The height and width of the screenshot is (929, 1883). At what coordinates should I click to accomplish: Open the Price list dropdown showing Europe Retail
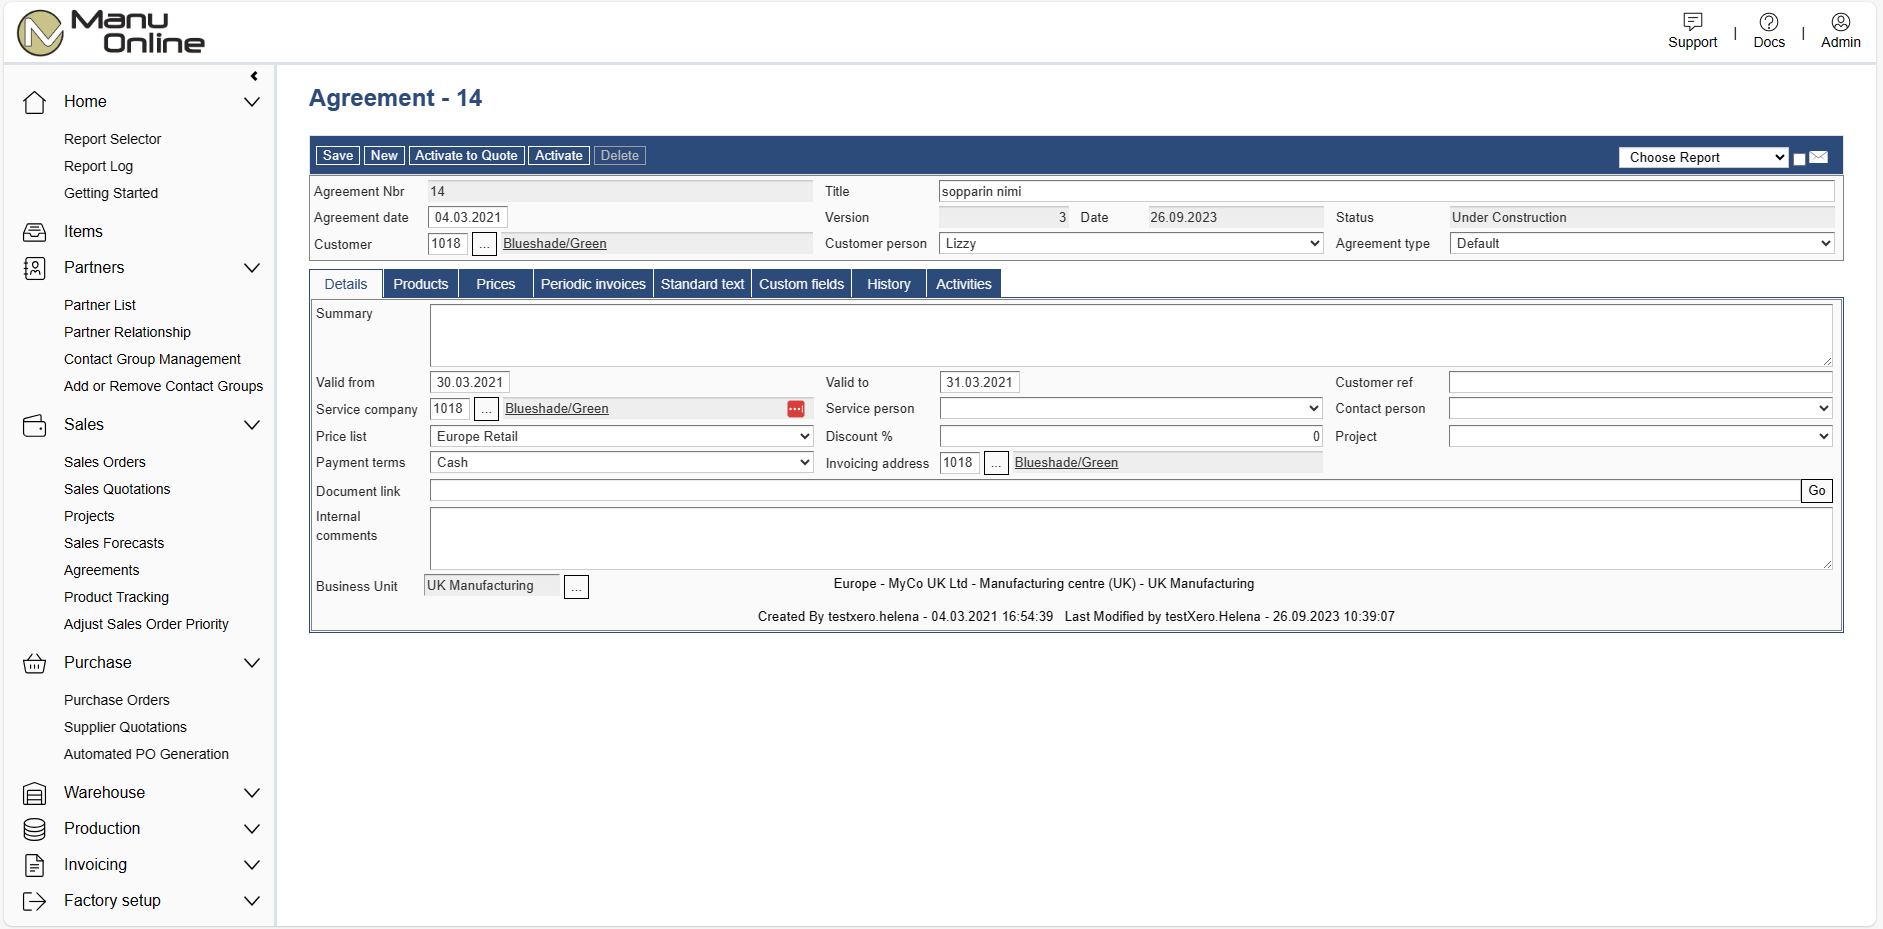coord(621,436)
